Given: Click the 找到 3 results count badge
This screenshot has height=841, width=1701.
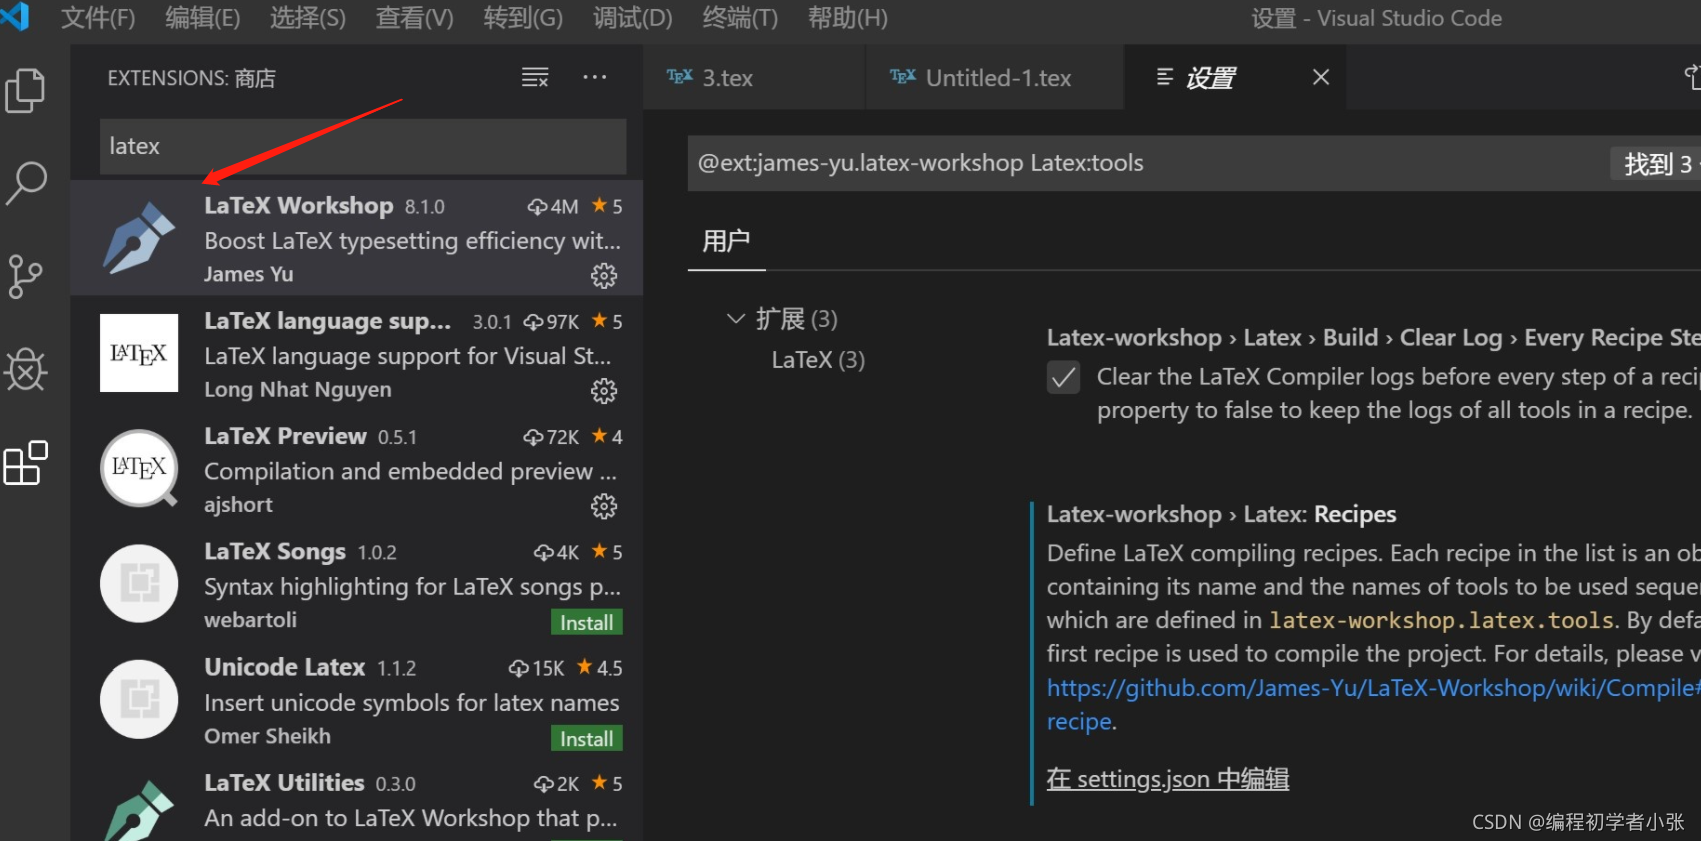Looking at the screenshot, I should (x=1656, y=163).
